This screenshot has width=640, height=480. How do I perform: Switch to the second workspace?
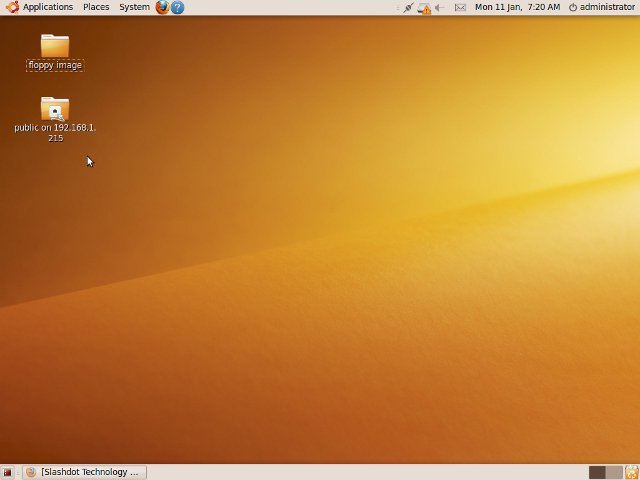[x=613, y=472]
